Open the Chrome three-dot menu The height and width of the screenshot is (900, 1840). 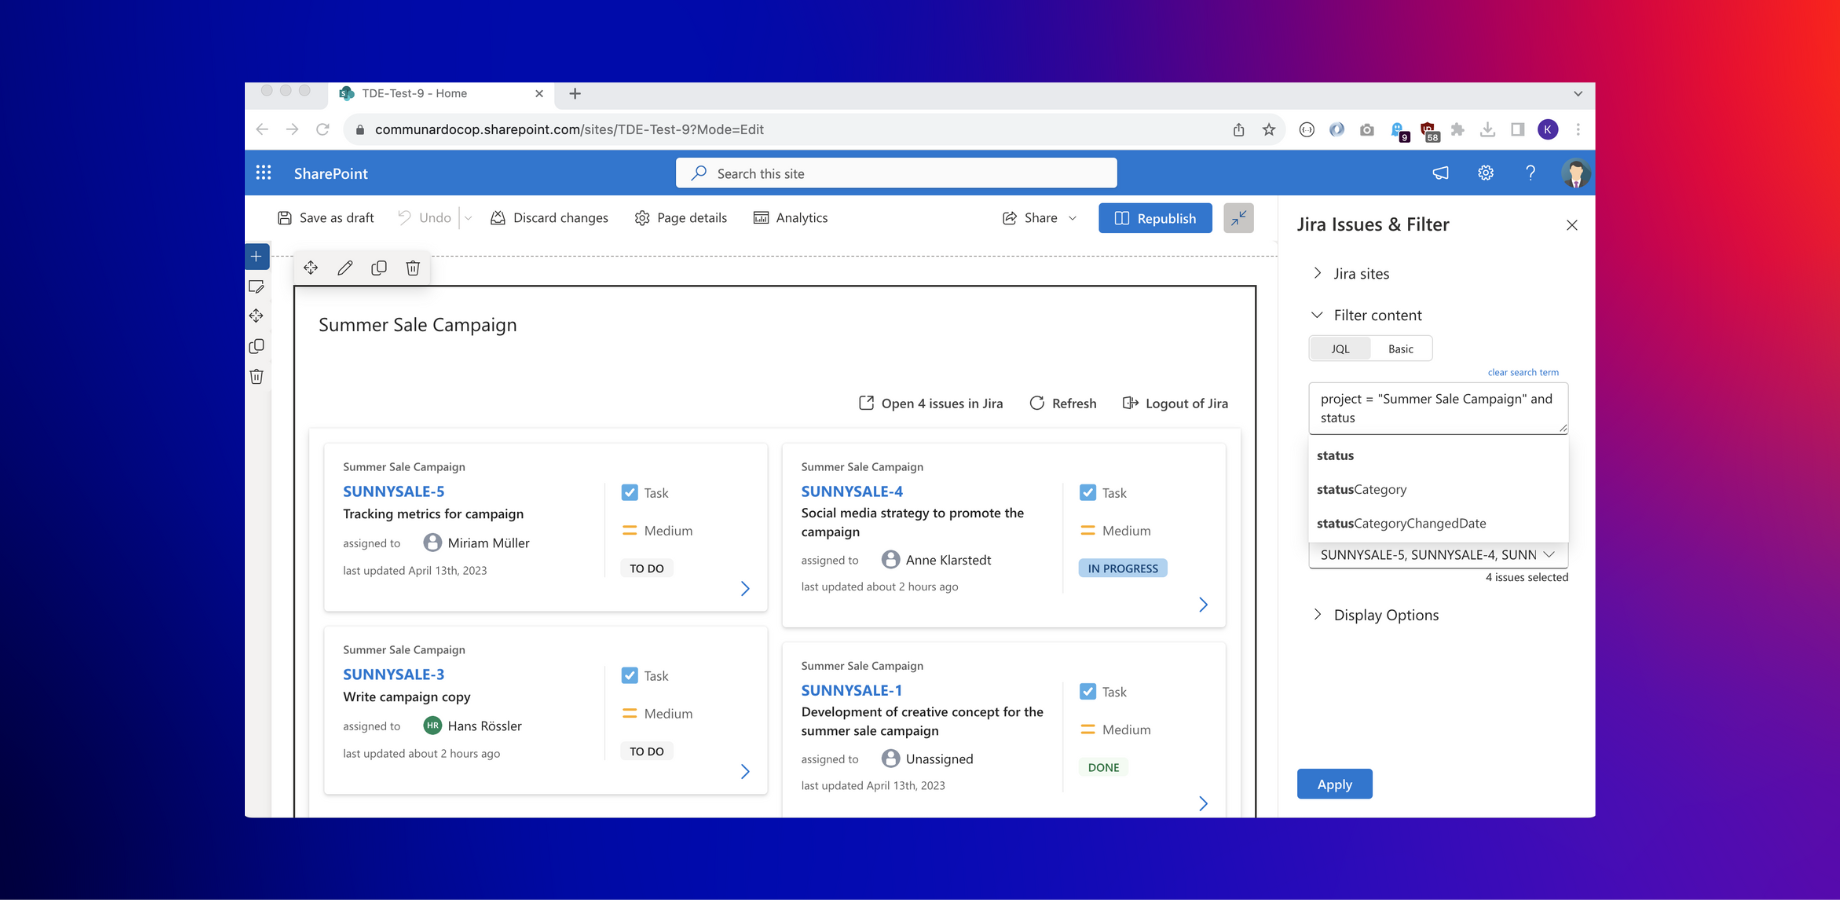click(1578, 129)
